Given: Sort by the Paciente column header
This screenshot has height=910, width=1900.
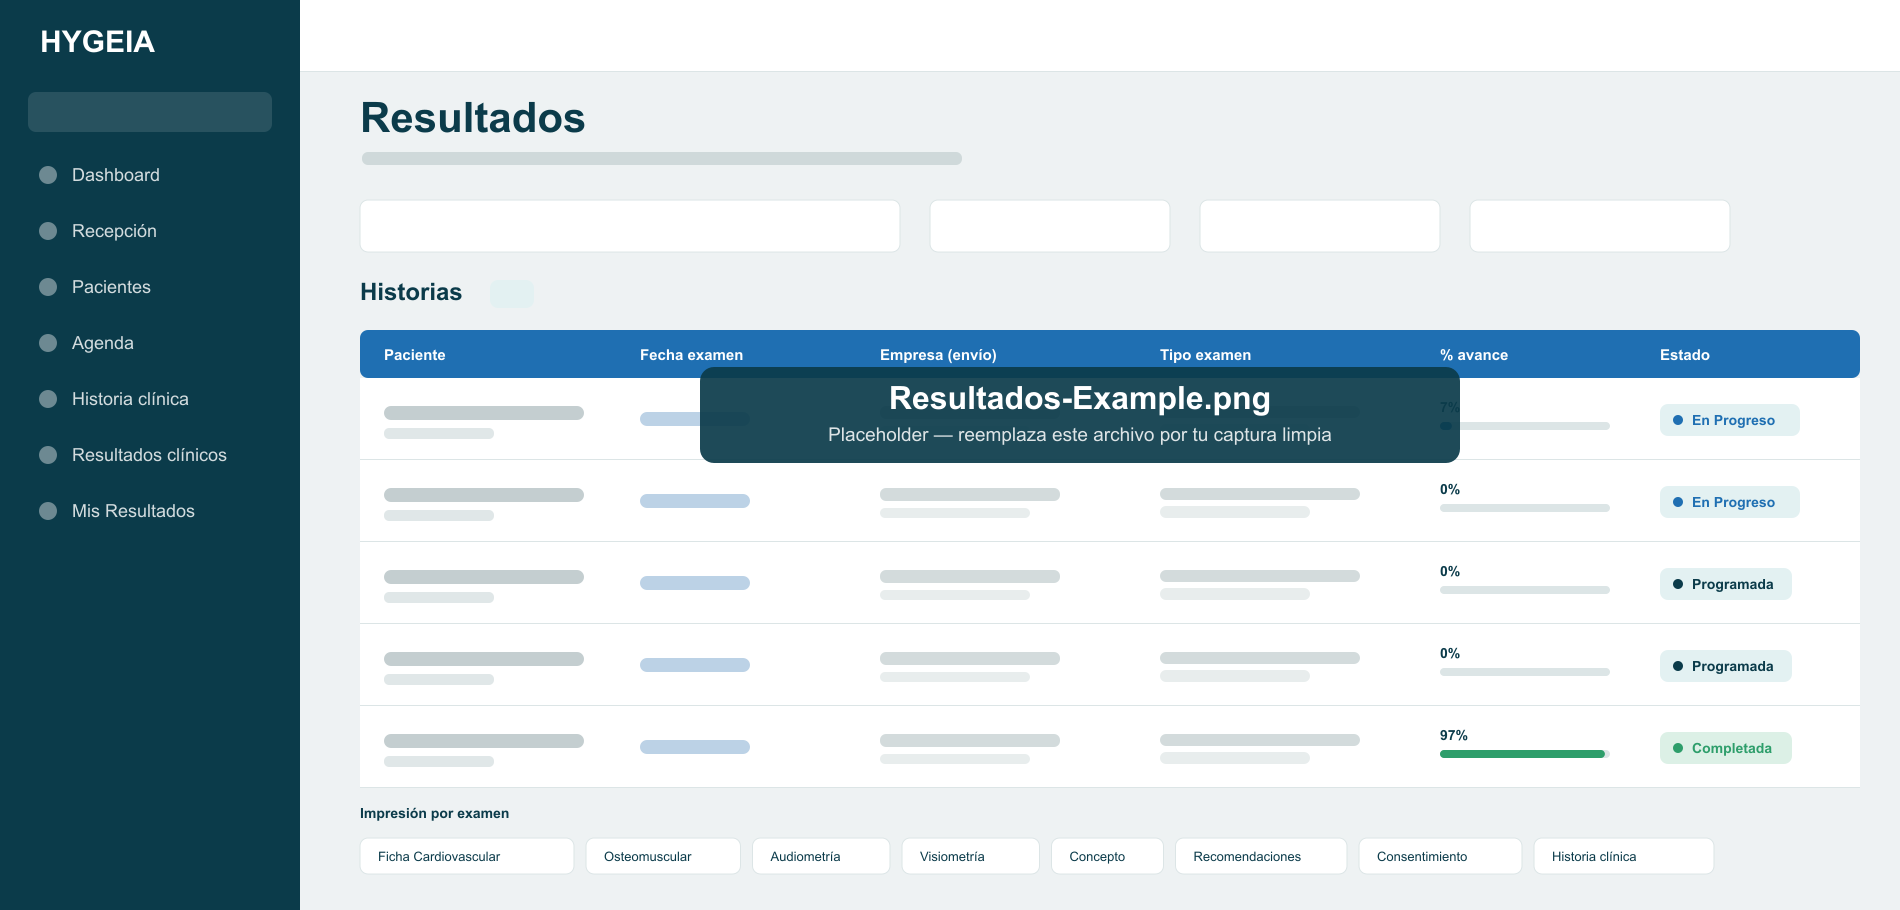Looking at the screenshot, I should point(415,355).
